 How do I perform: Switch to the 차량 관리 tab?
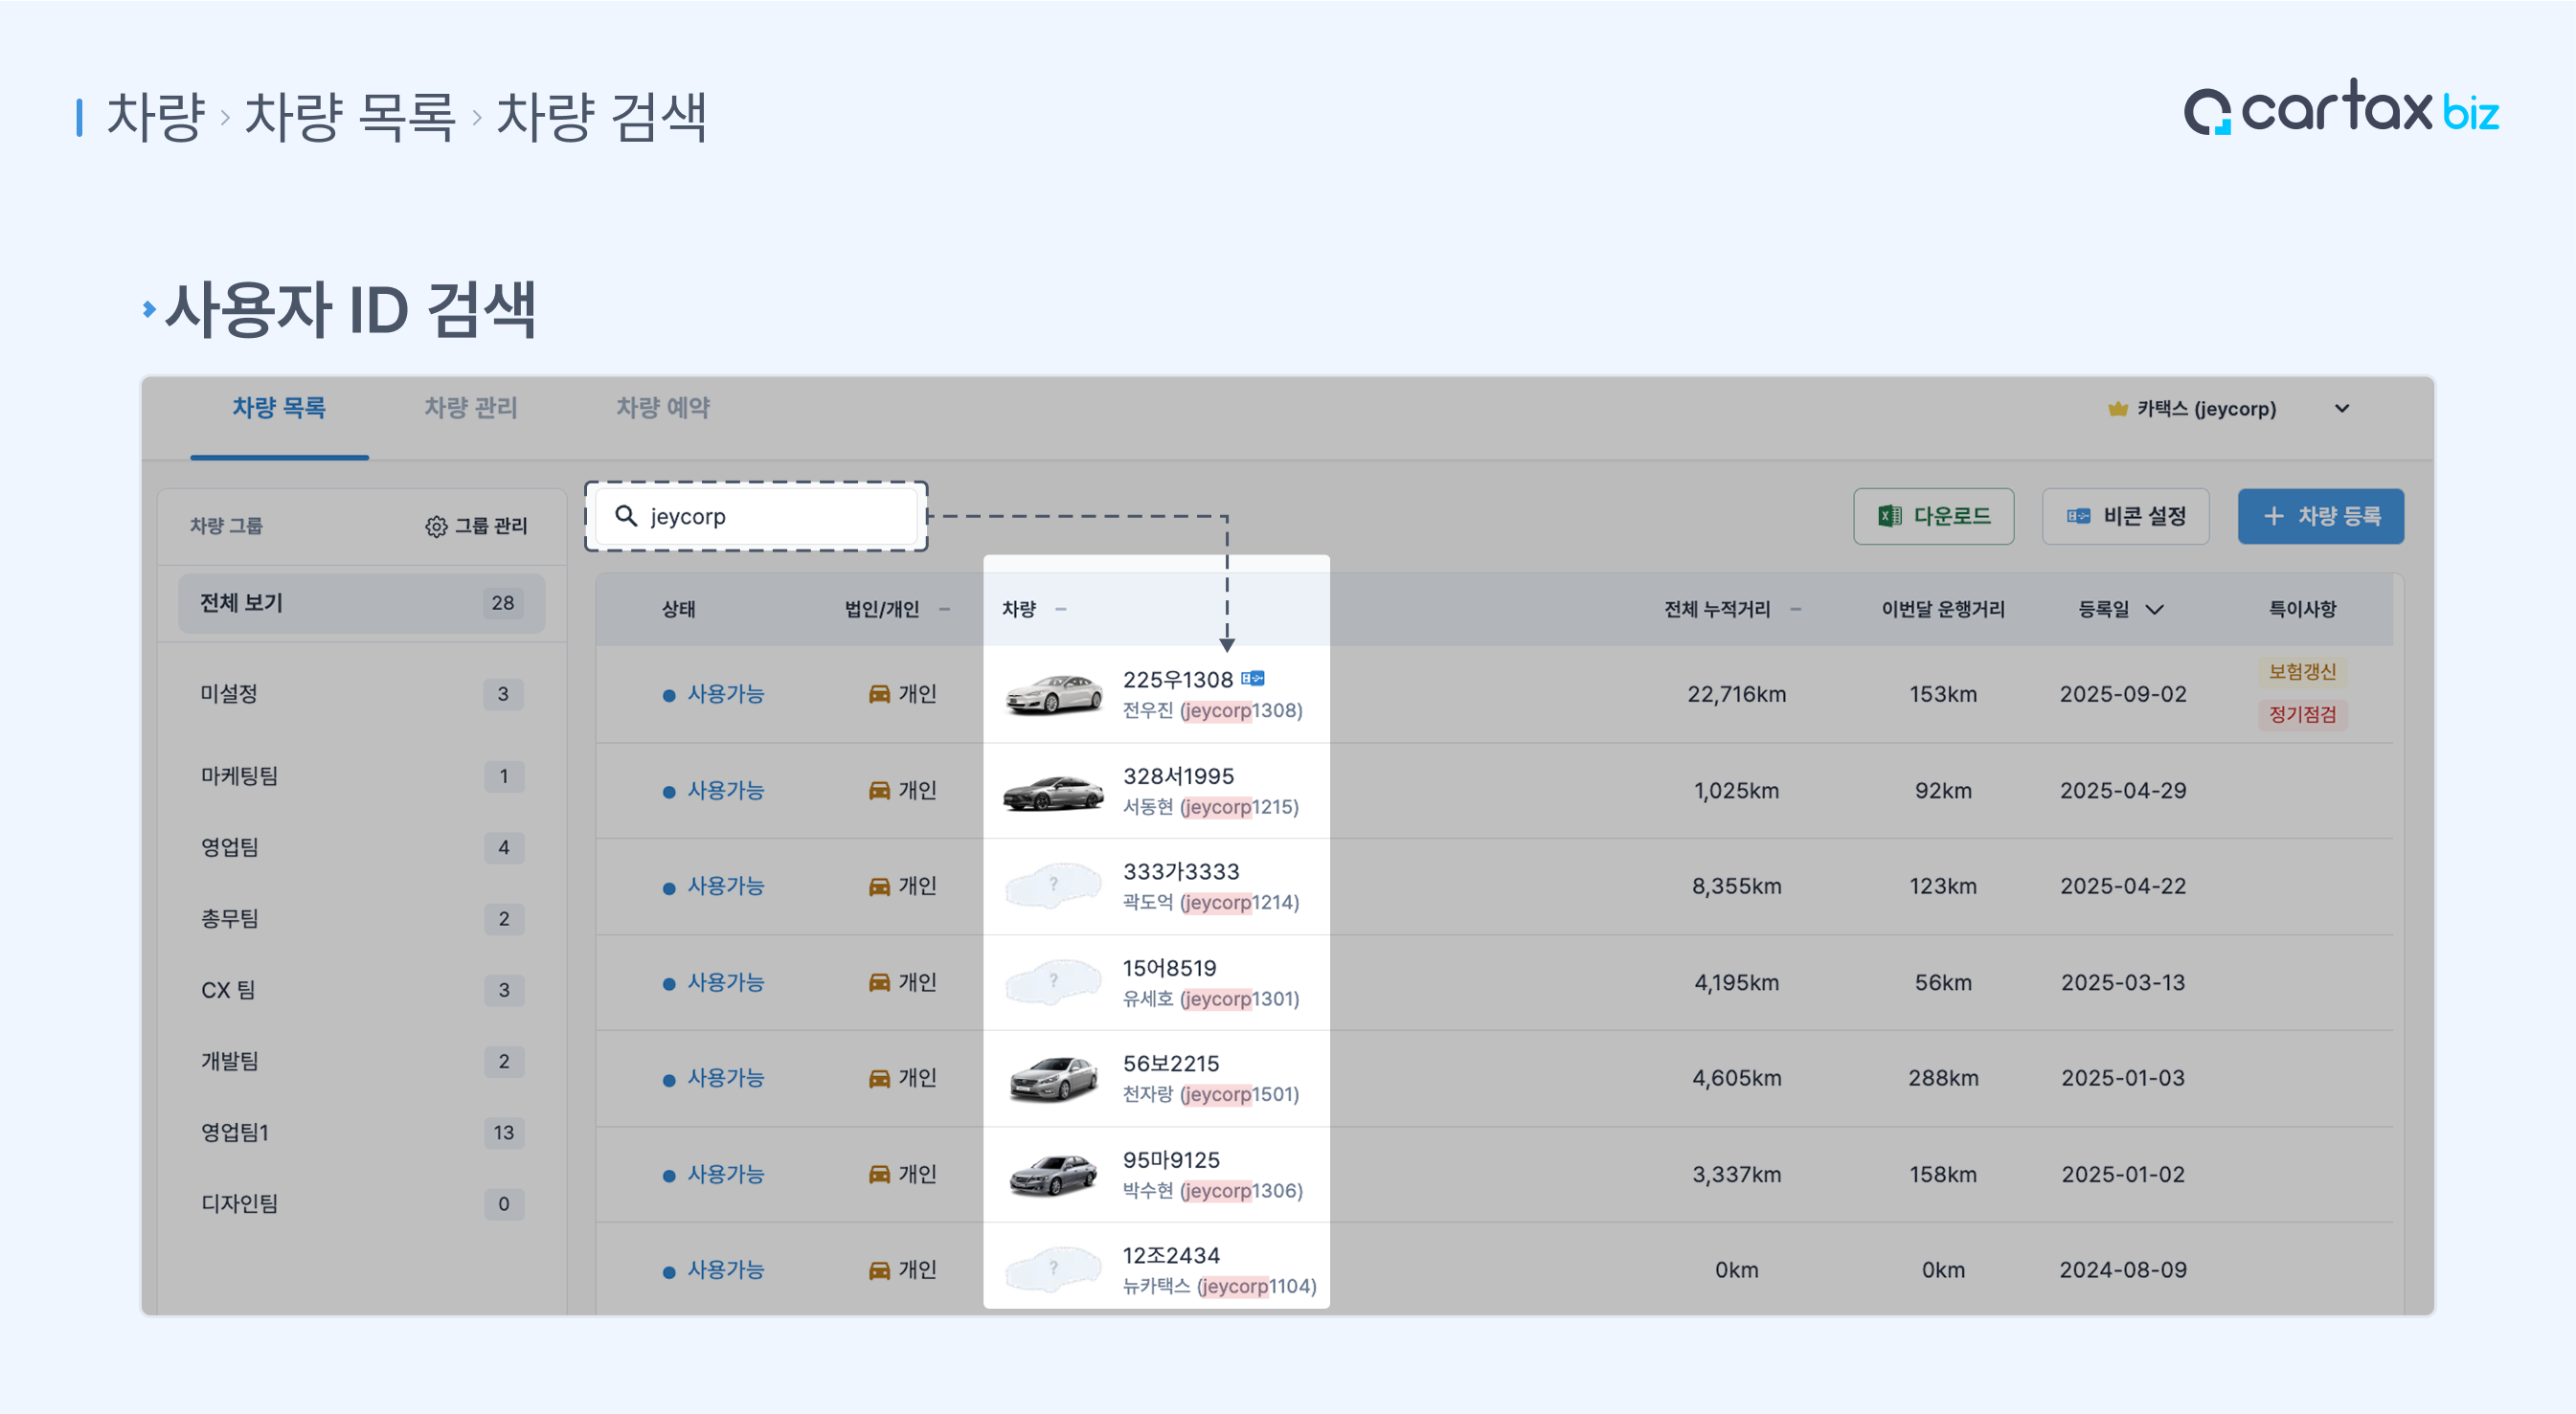pos(470,408)
